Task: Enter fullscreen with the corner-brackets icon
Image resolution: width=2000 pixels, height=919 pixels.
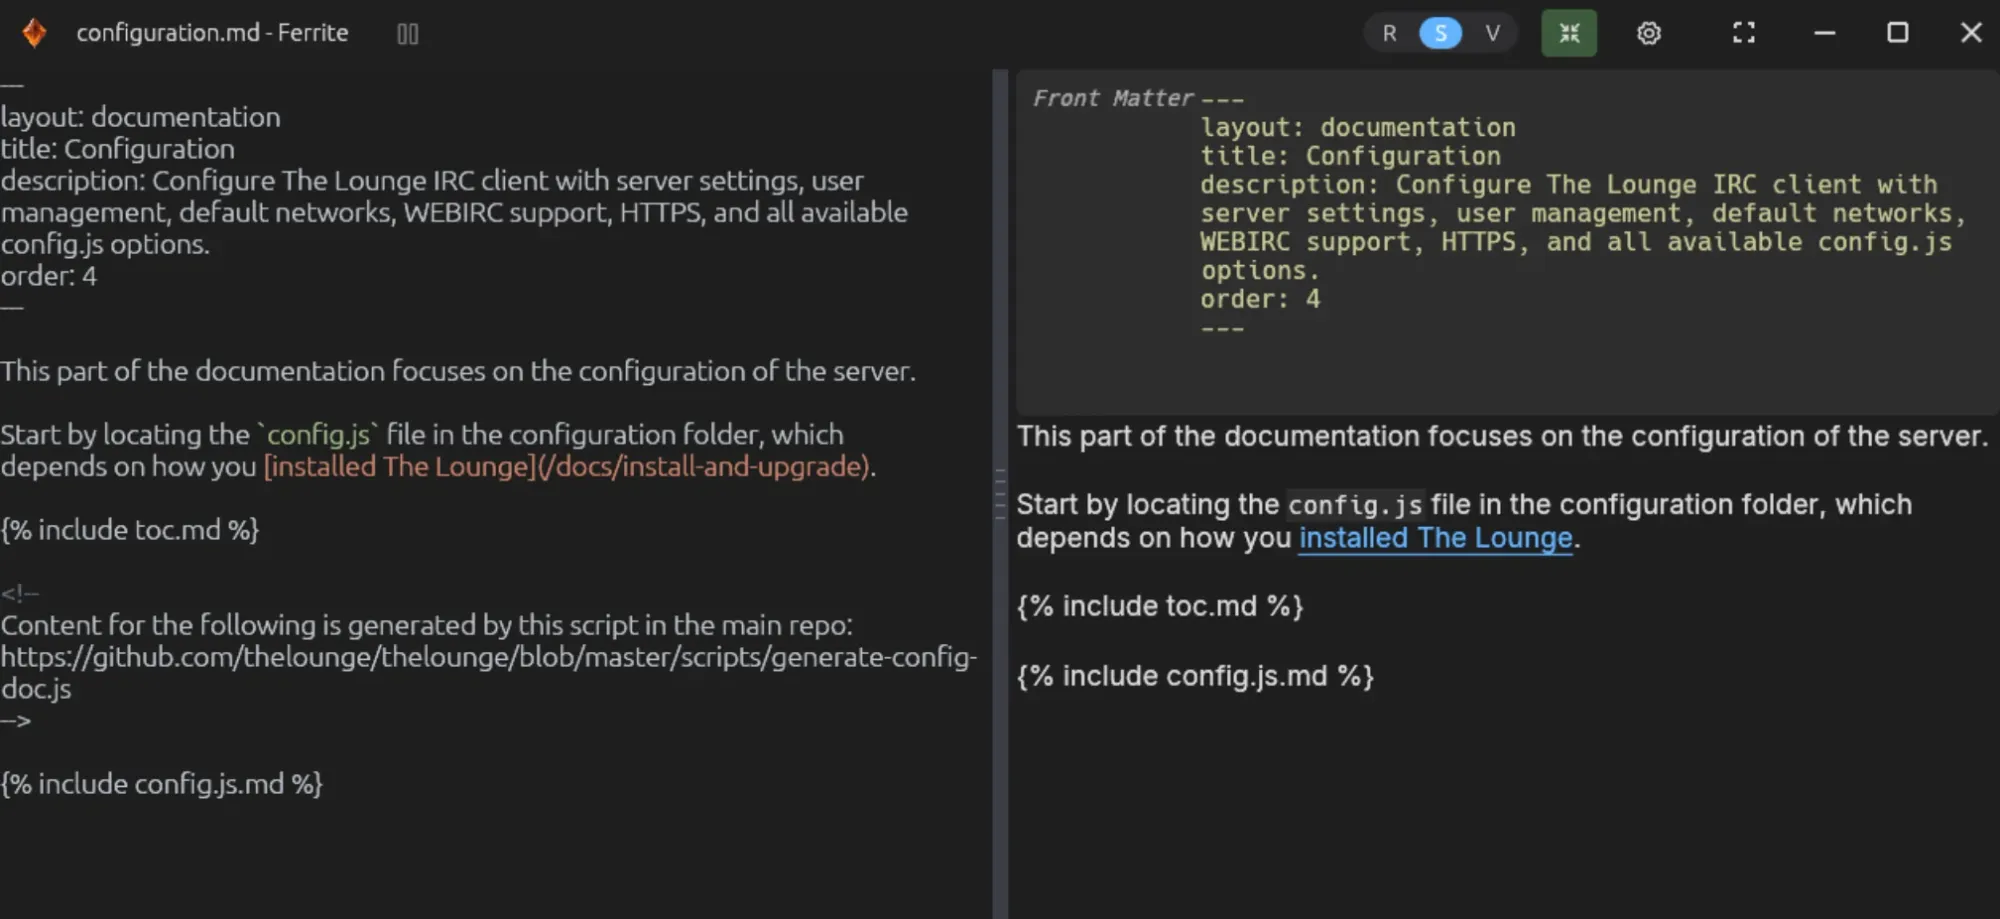Action: 1743,33
